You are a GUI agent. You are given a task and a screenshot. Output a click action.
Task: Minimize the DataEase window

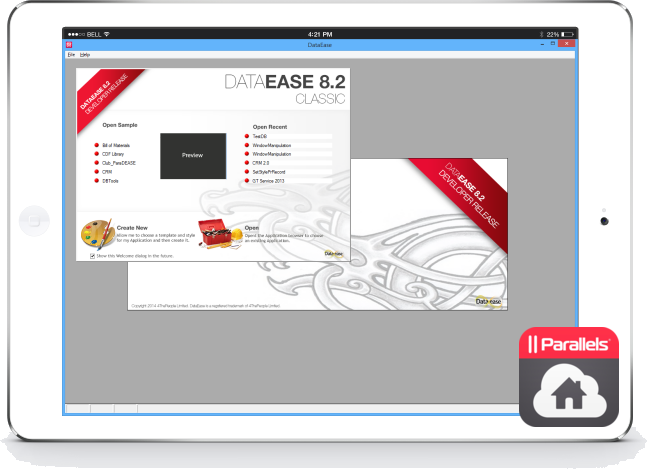pos(542,44)
